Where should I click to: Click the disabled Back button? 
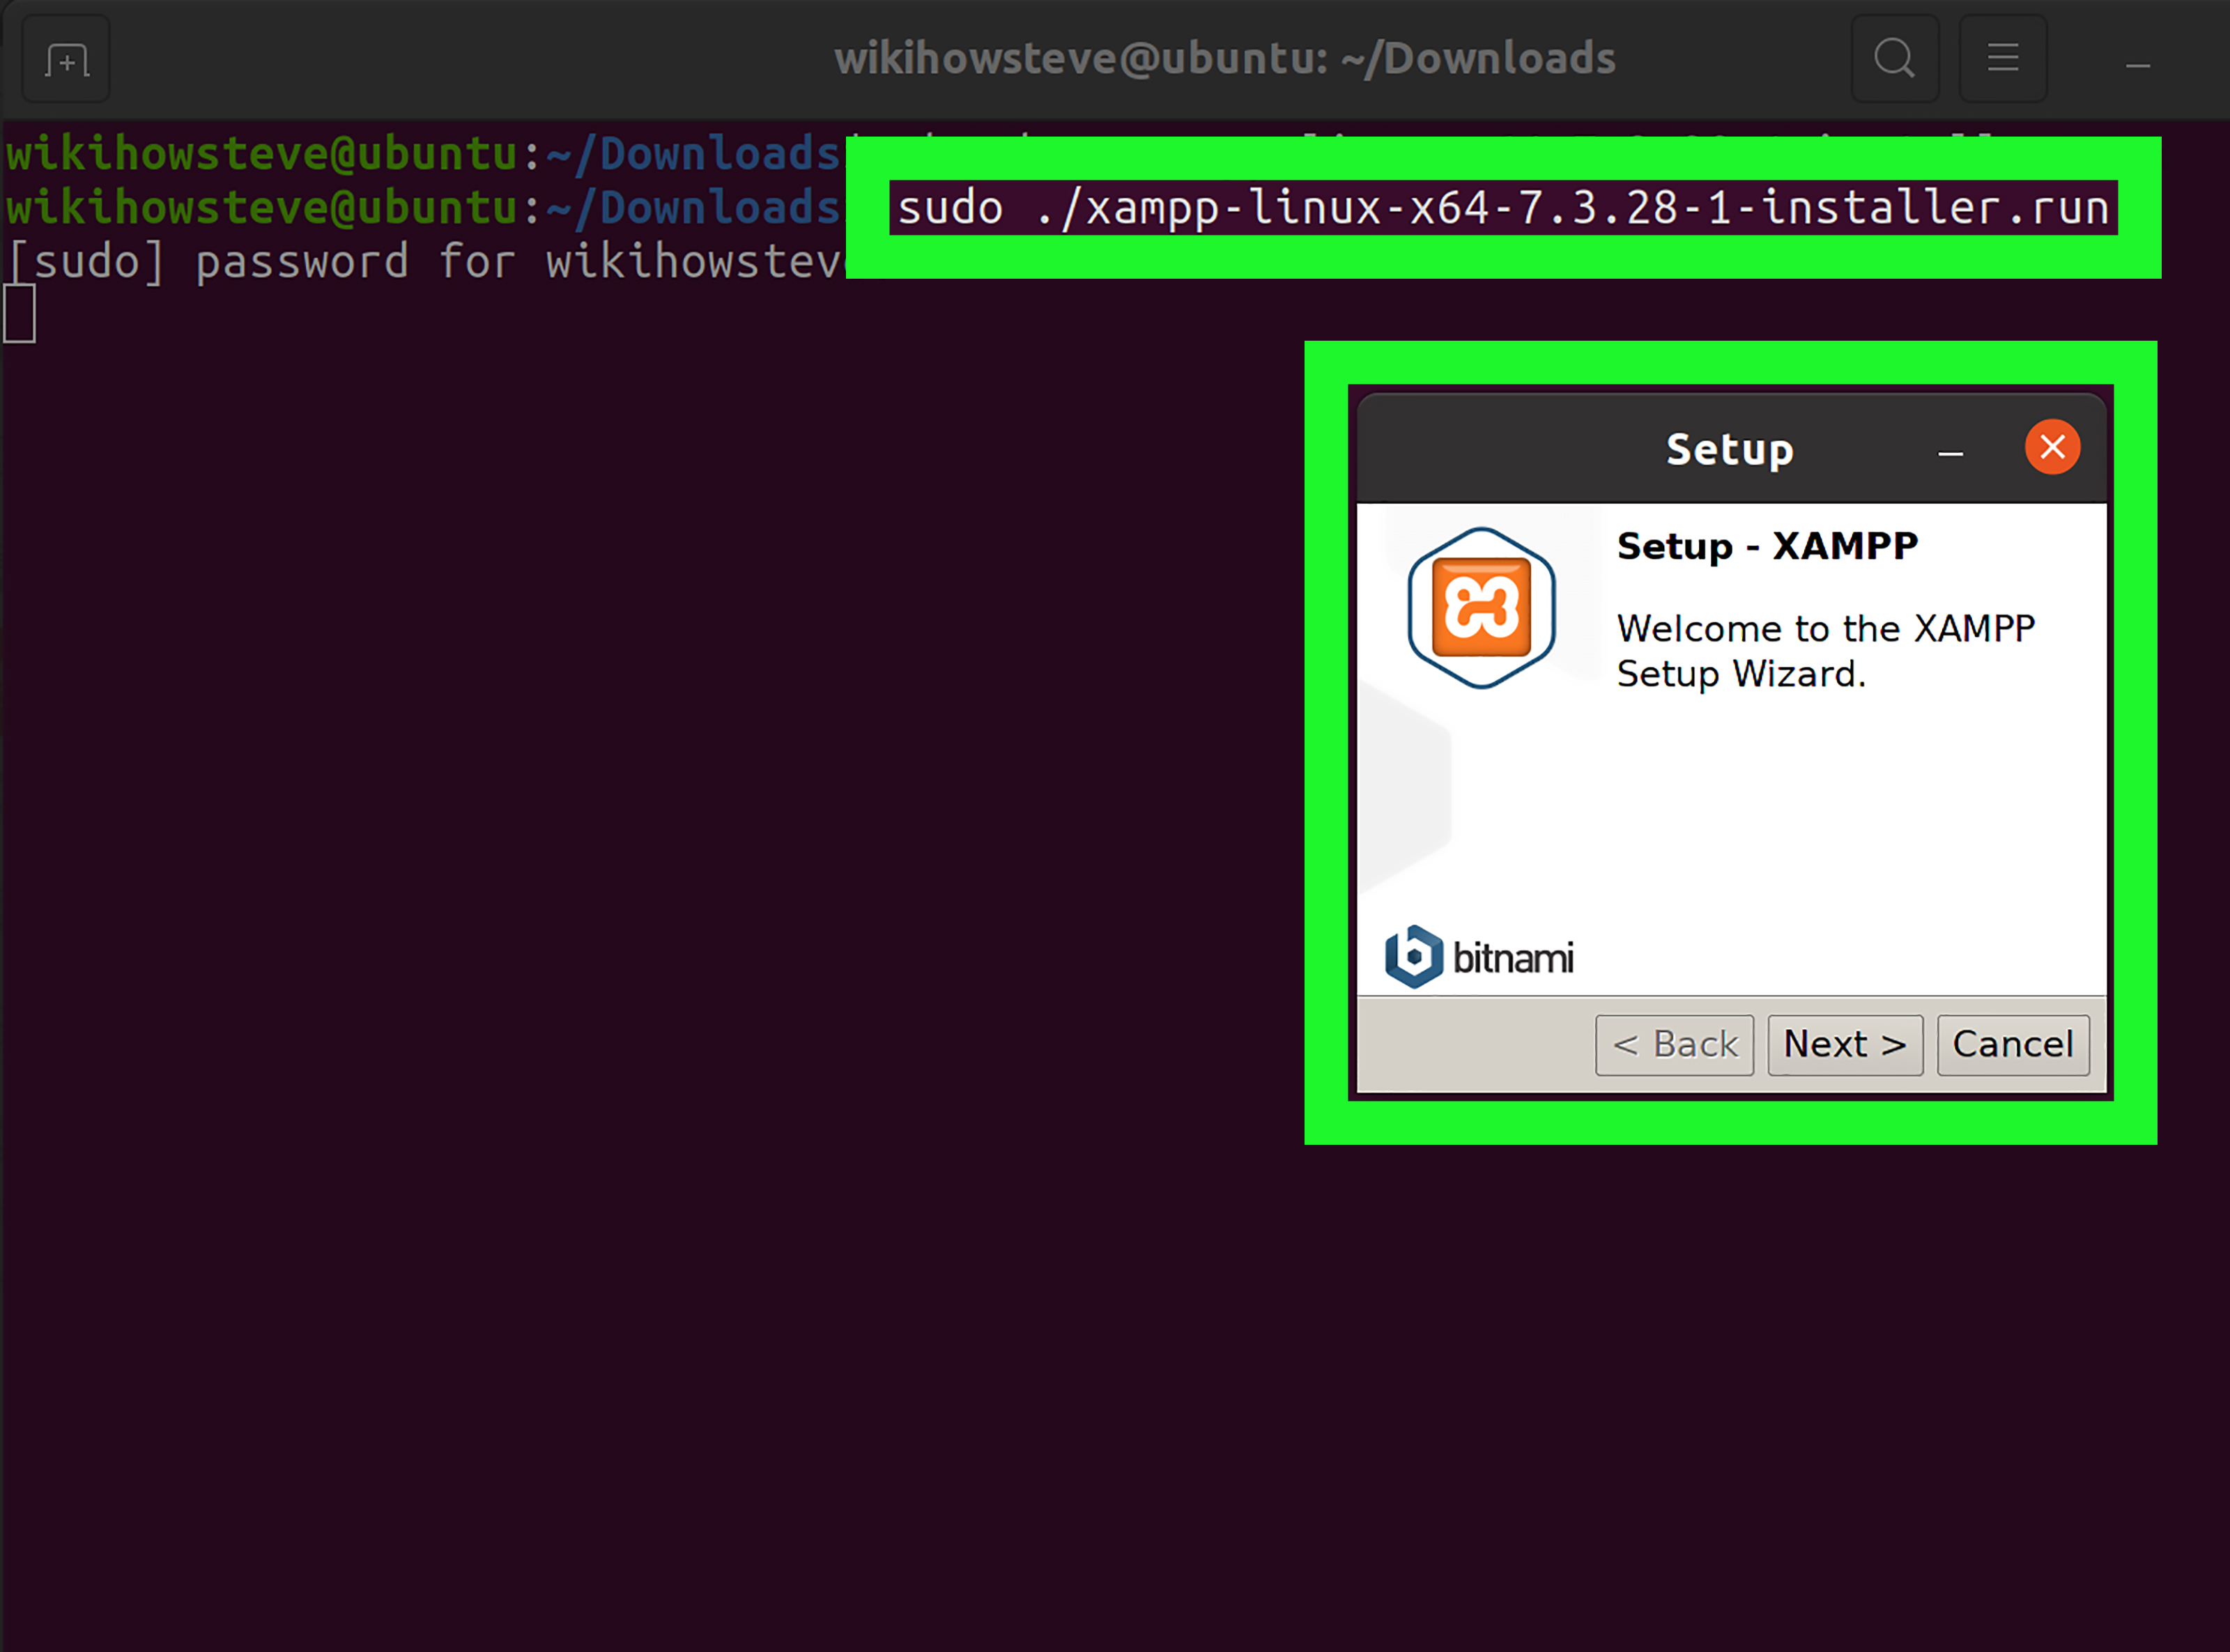(x=1675, y=1045)
